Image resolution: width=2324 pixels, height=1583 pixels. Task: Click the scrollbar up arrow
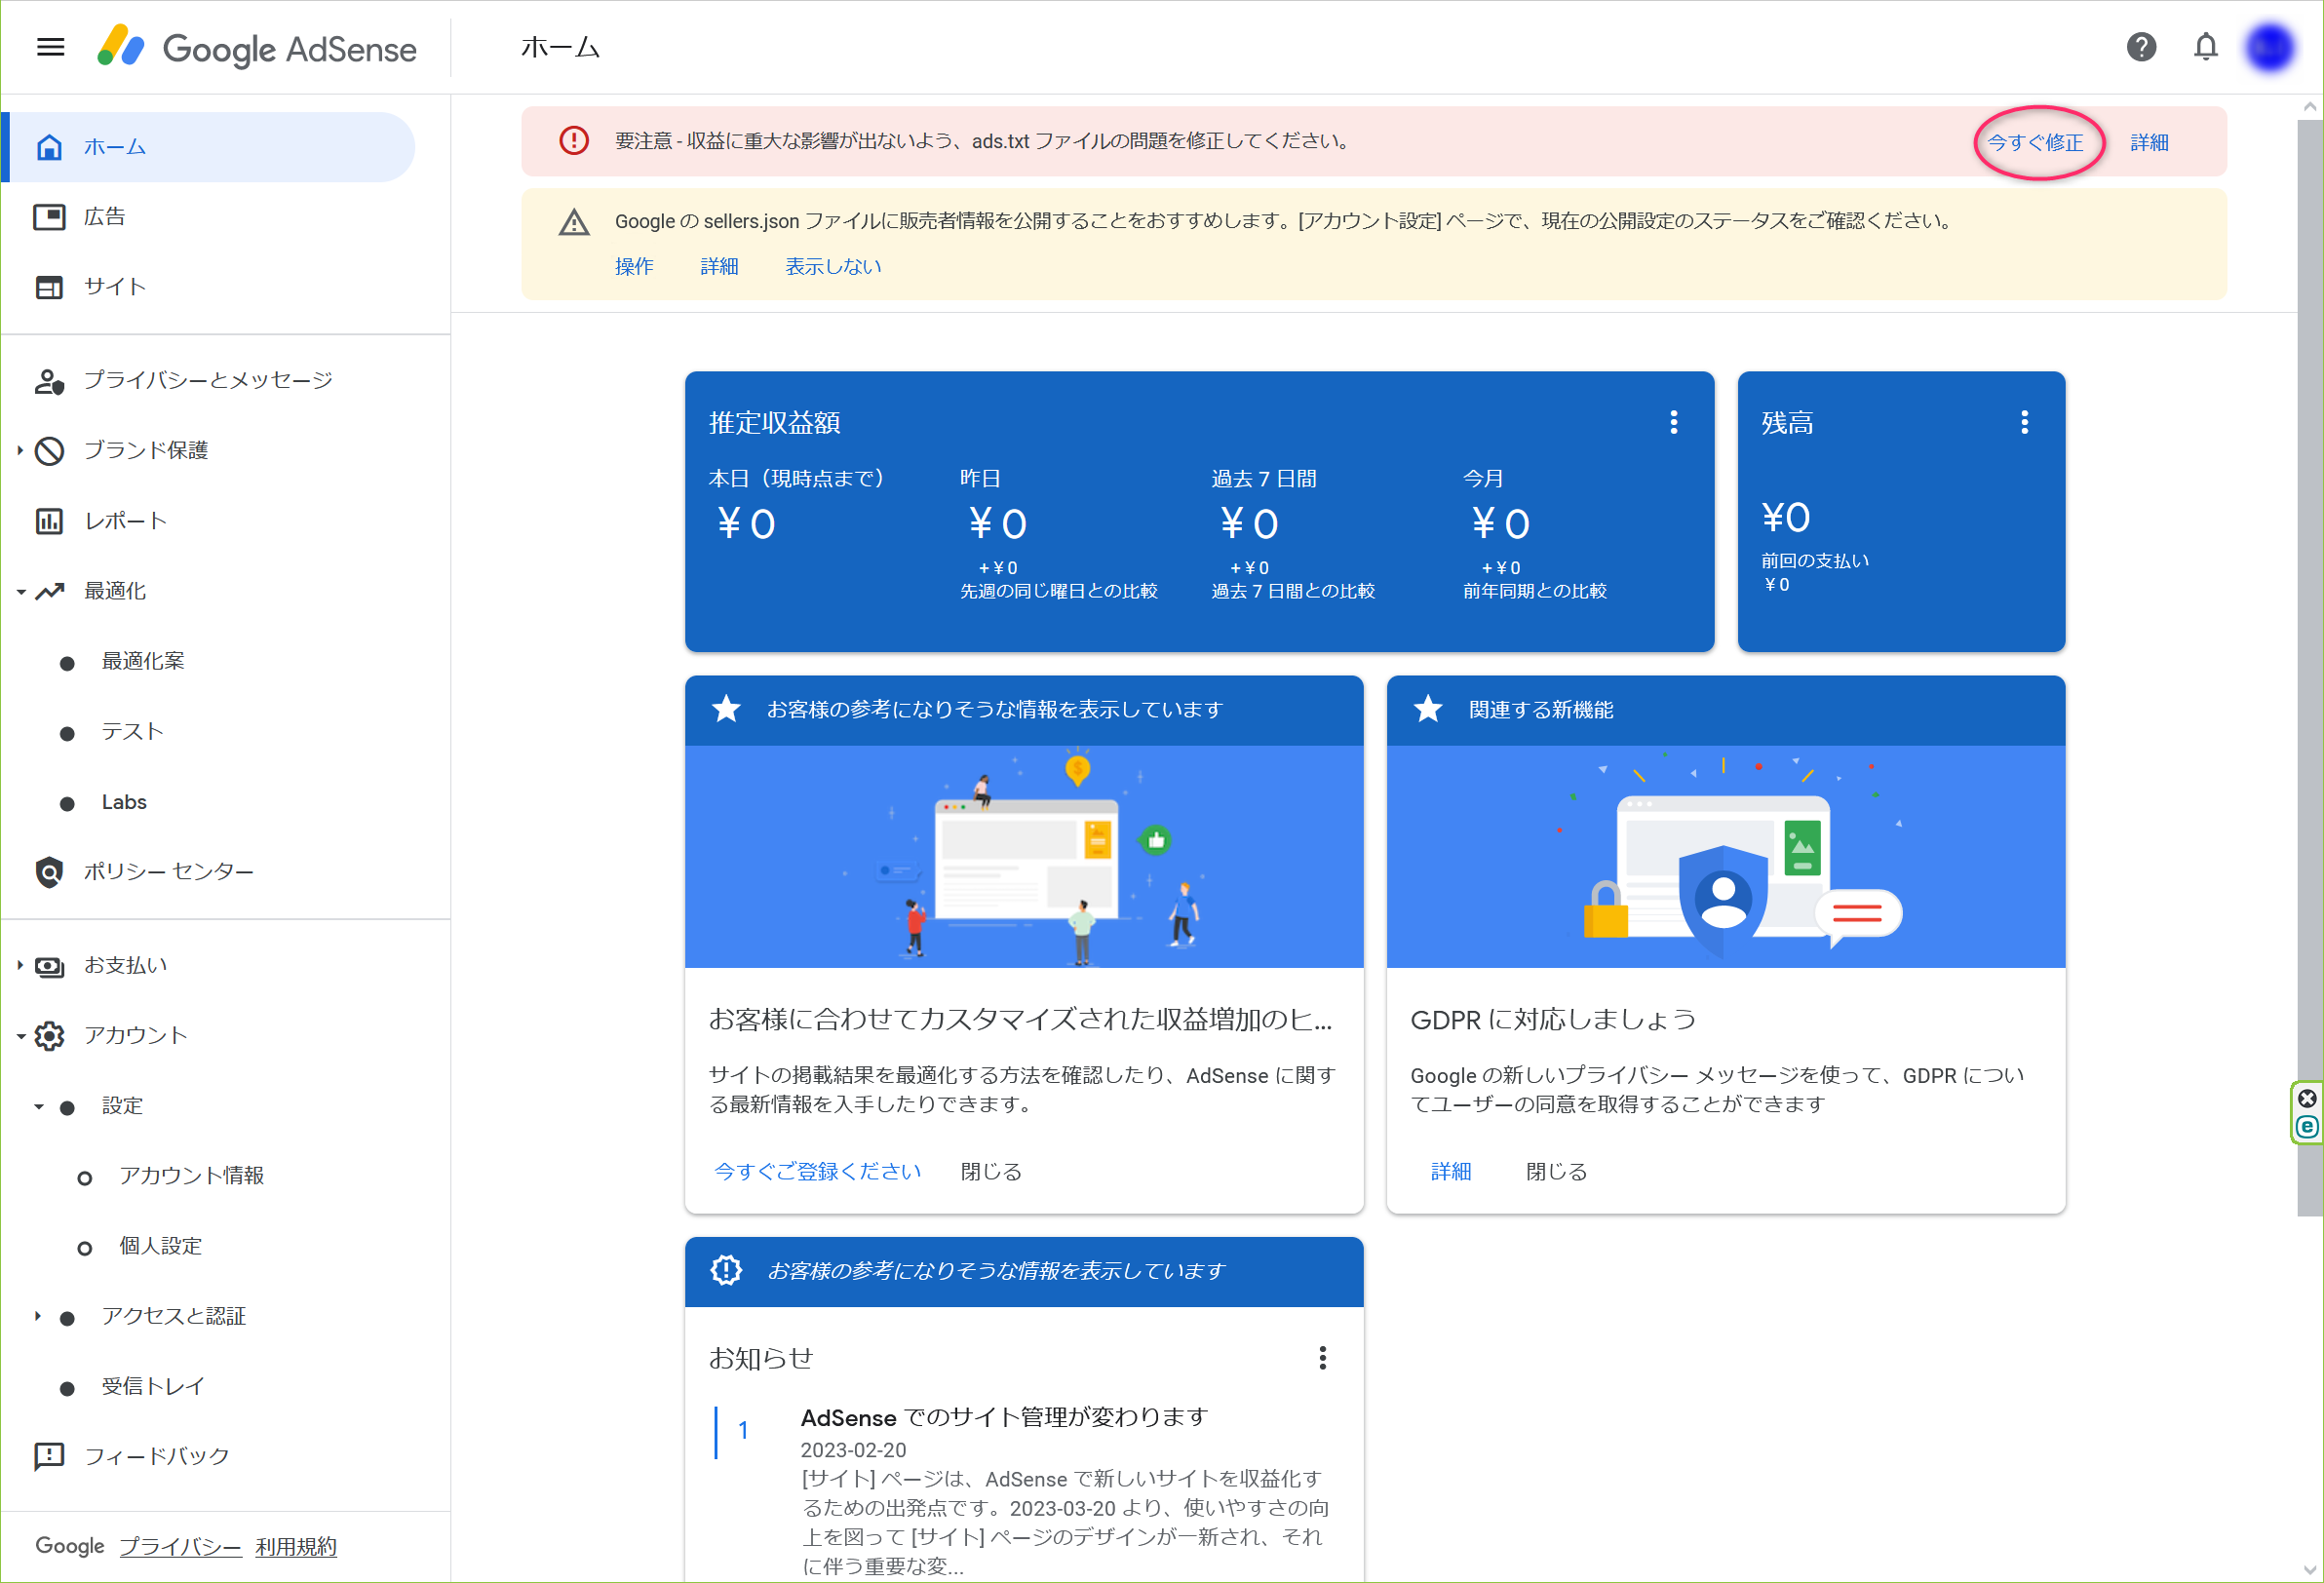tap(2310, 107)
